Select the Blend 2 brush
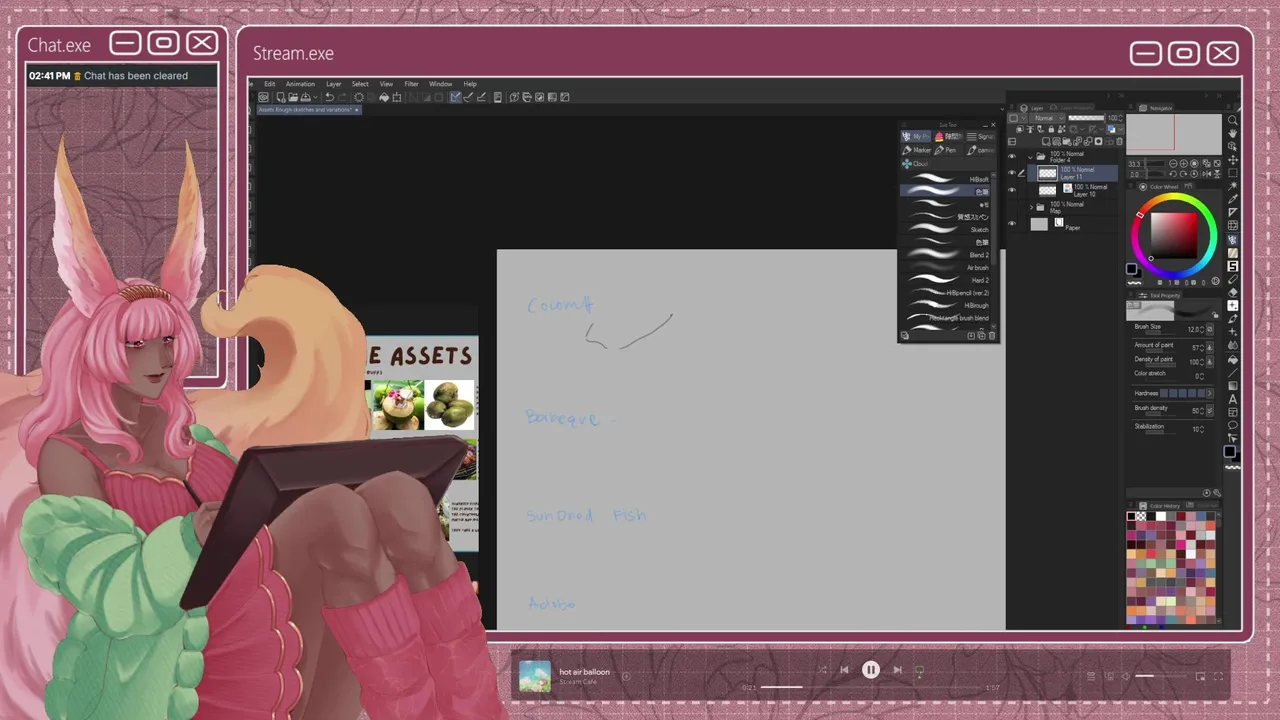This screenshot has height=720, width=1280. (946, 255)
